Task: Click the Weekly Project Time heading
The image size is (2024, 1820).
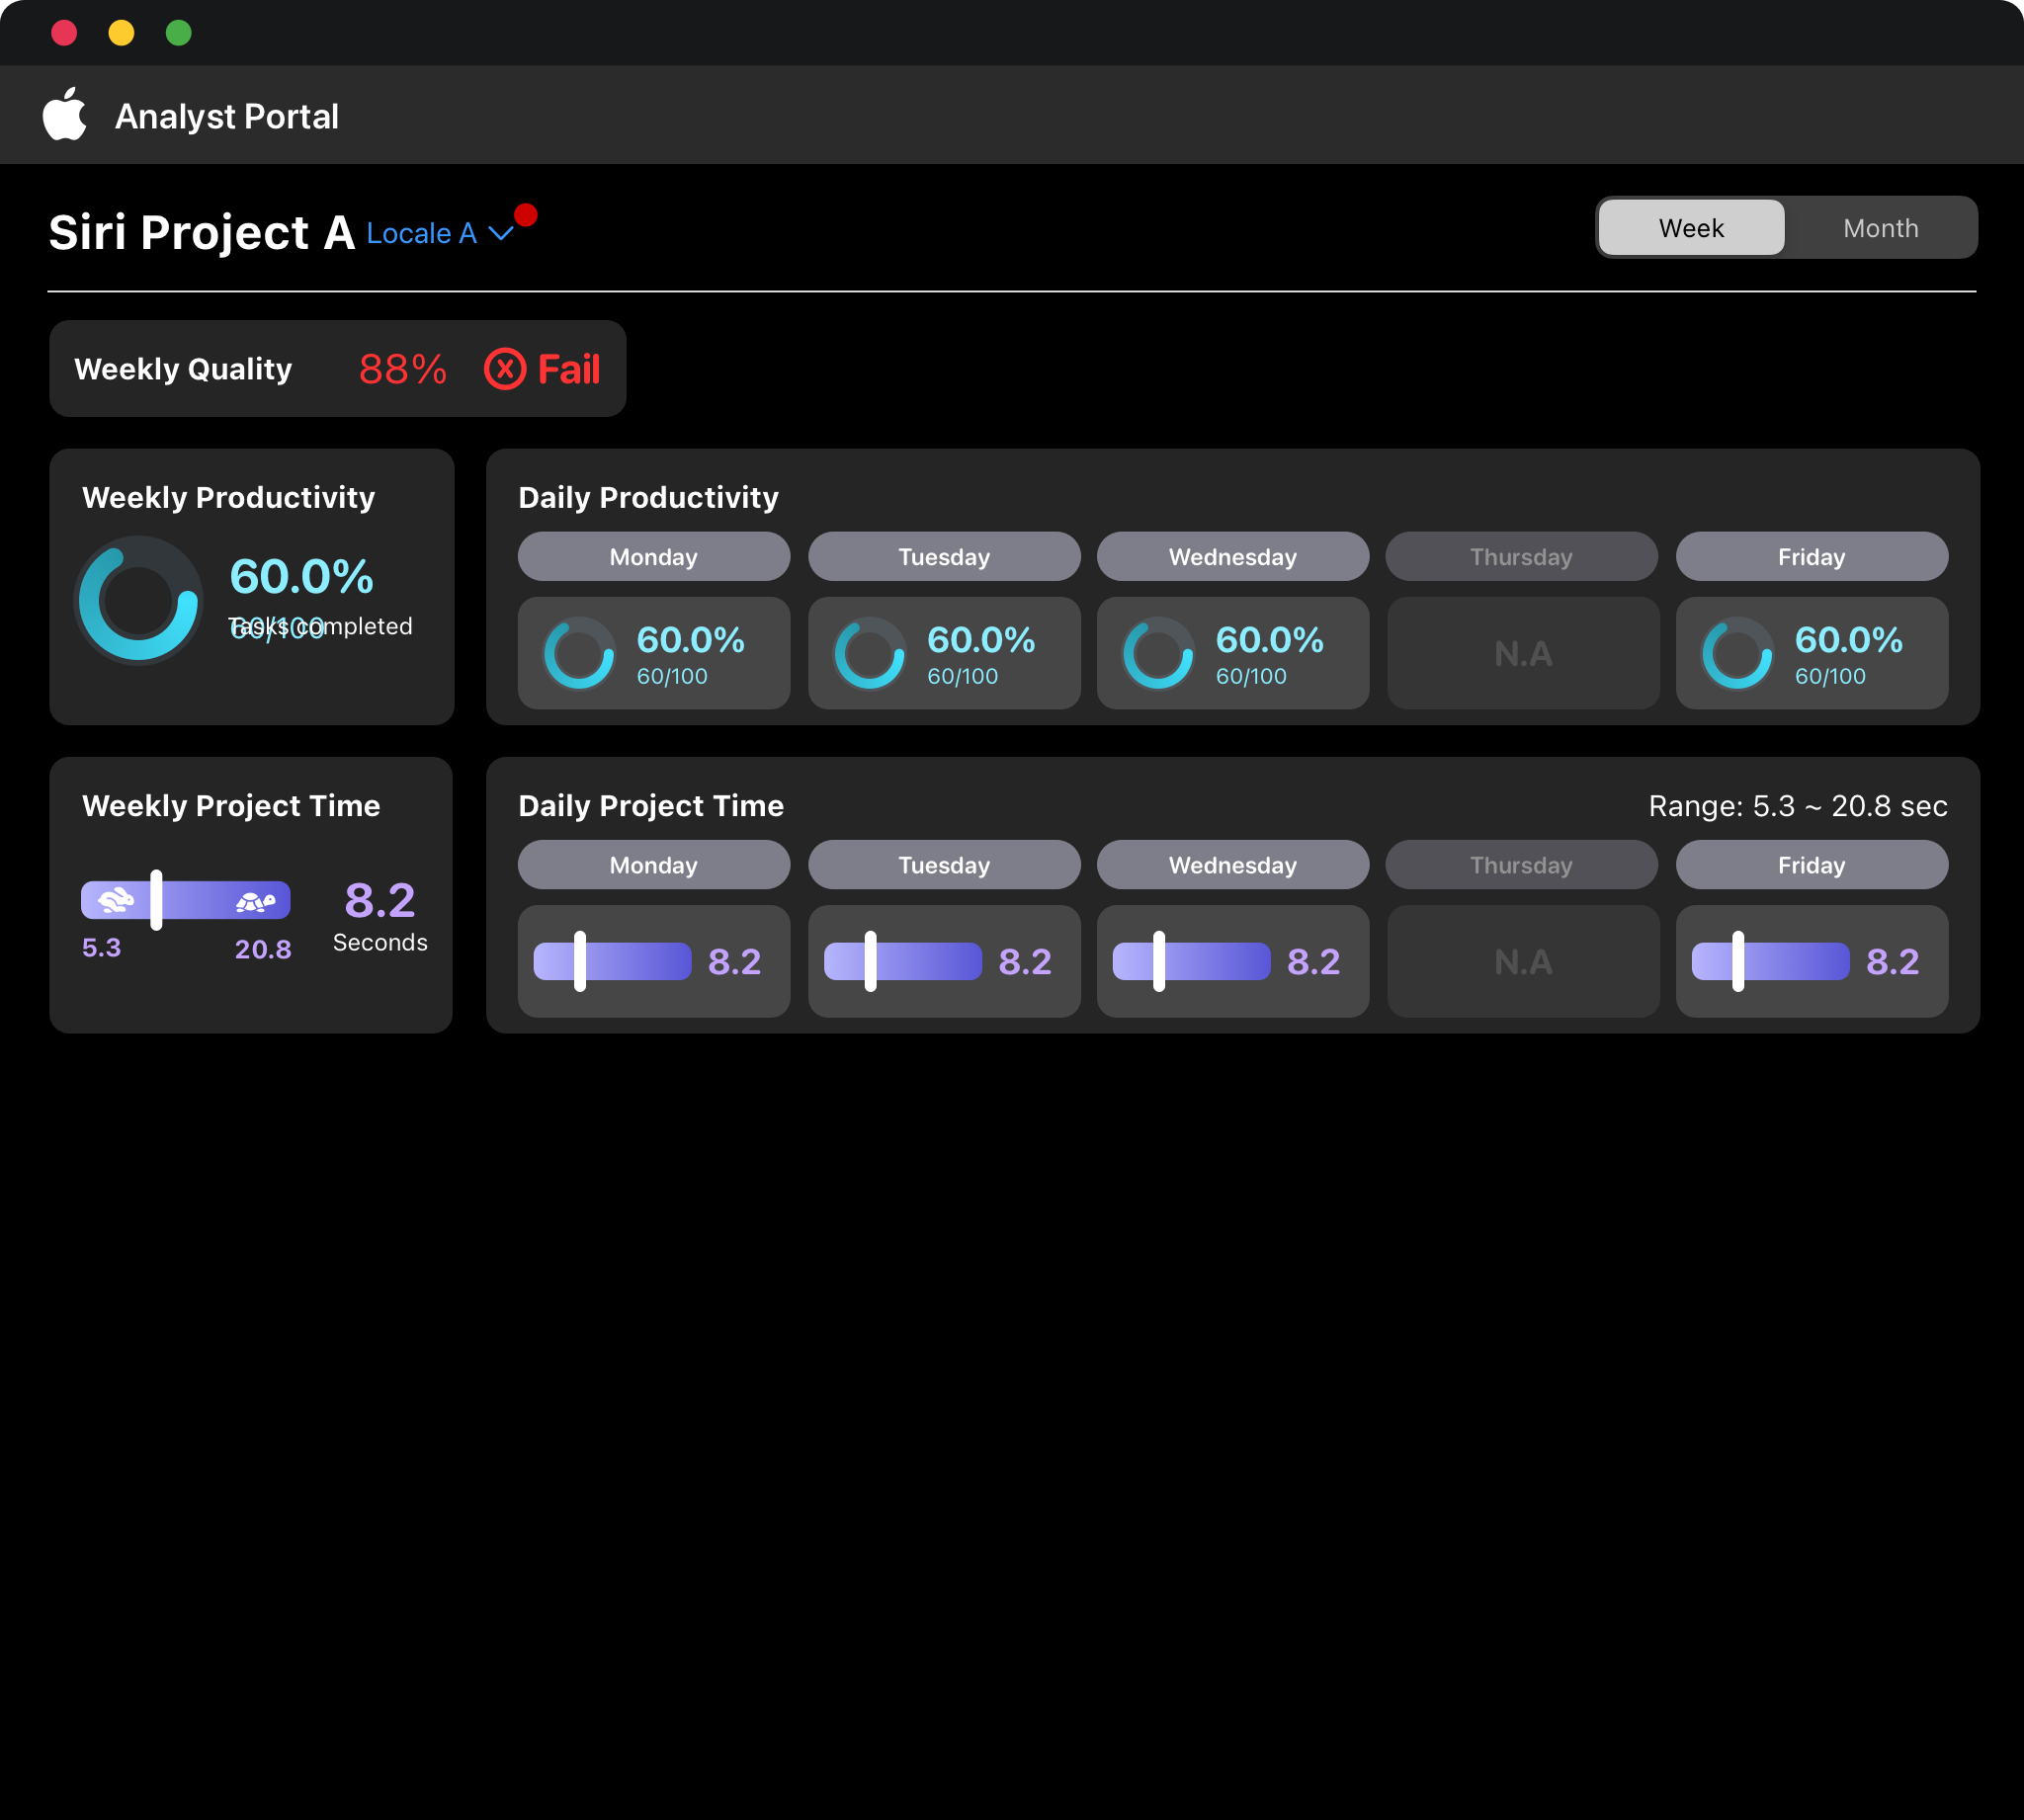Action: (x=231, y=806)
